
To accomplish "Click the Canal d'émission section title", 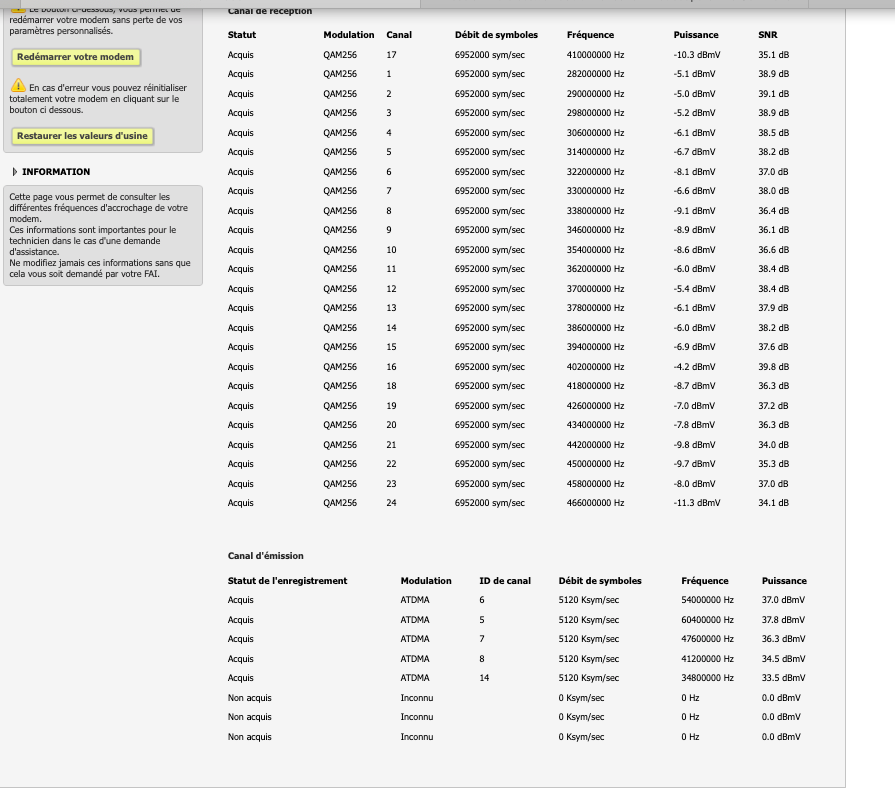I will [x=266, y=555].
